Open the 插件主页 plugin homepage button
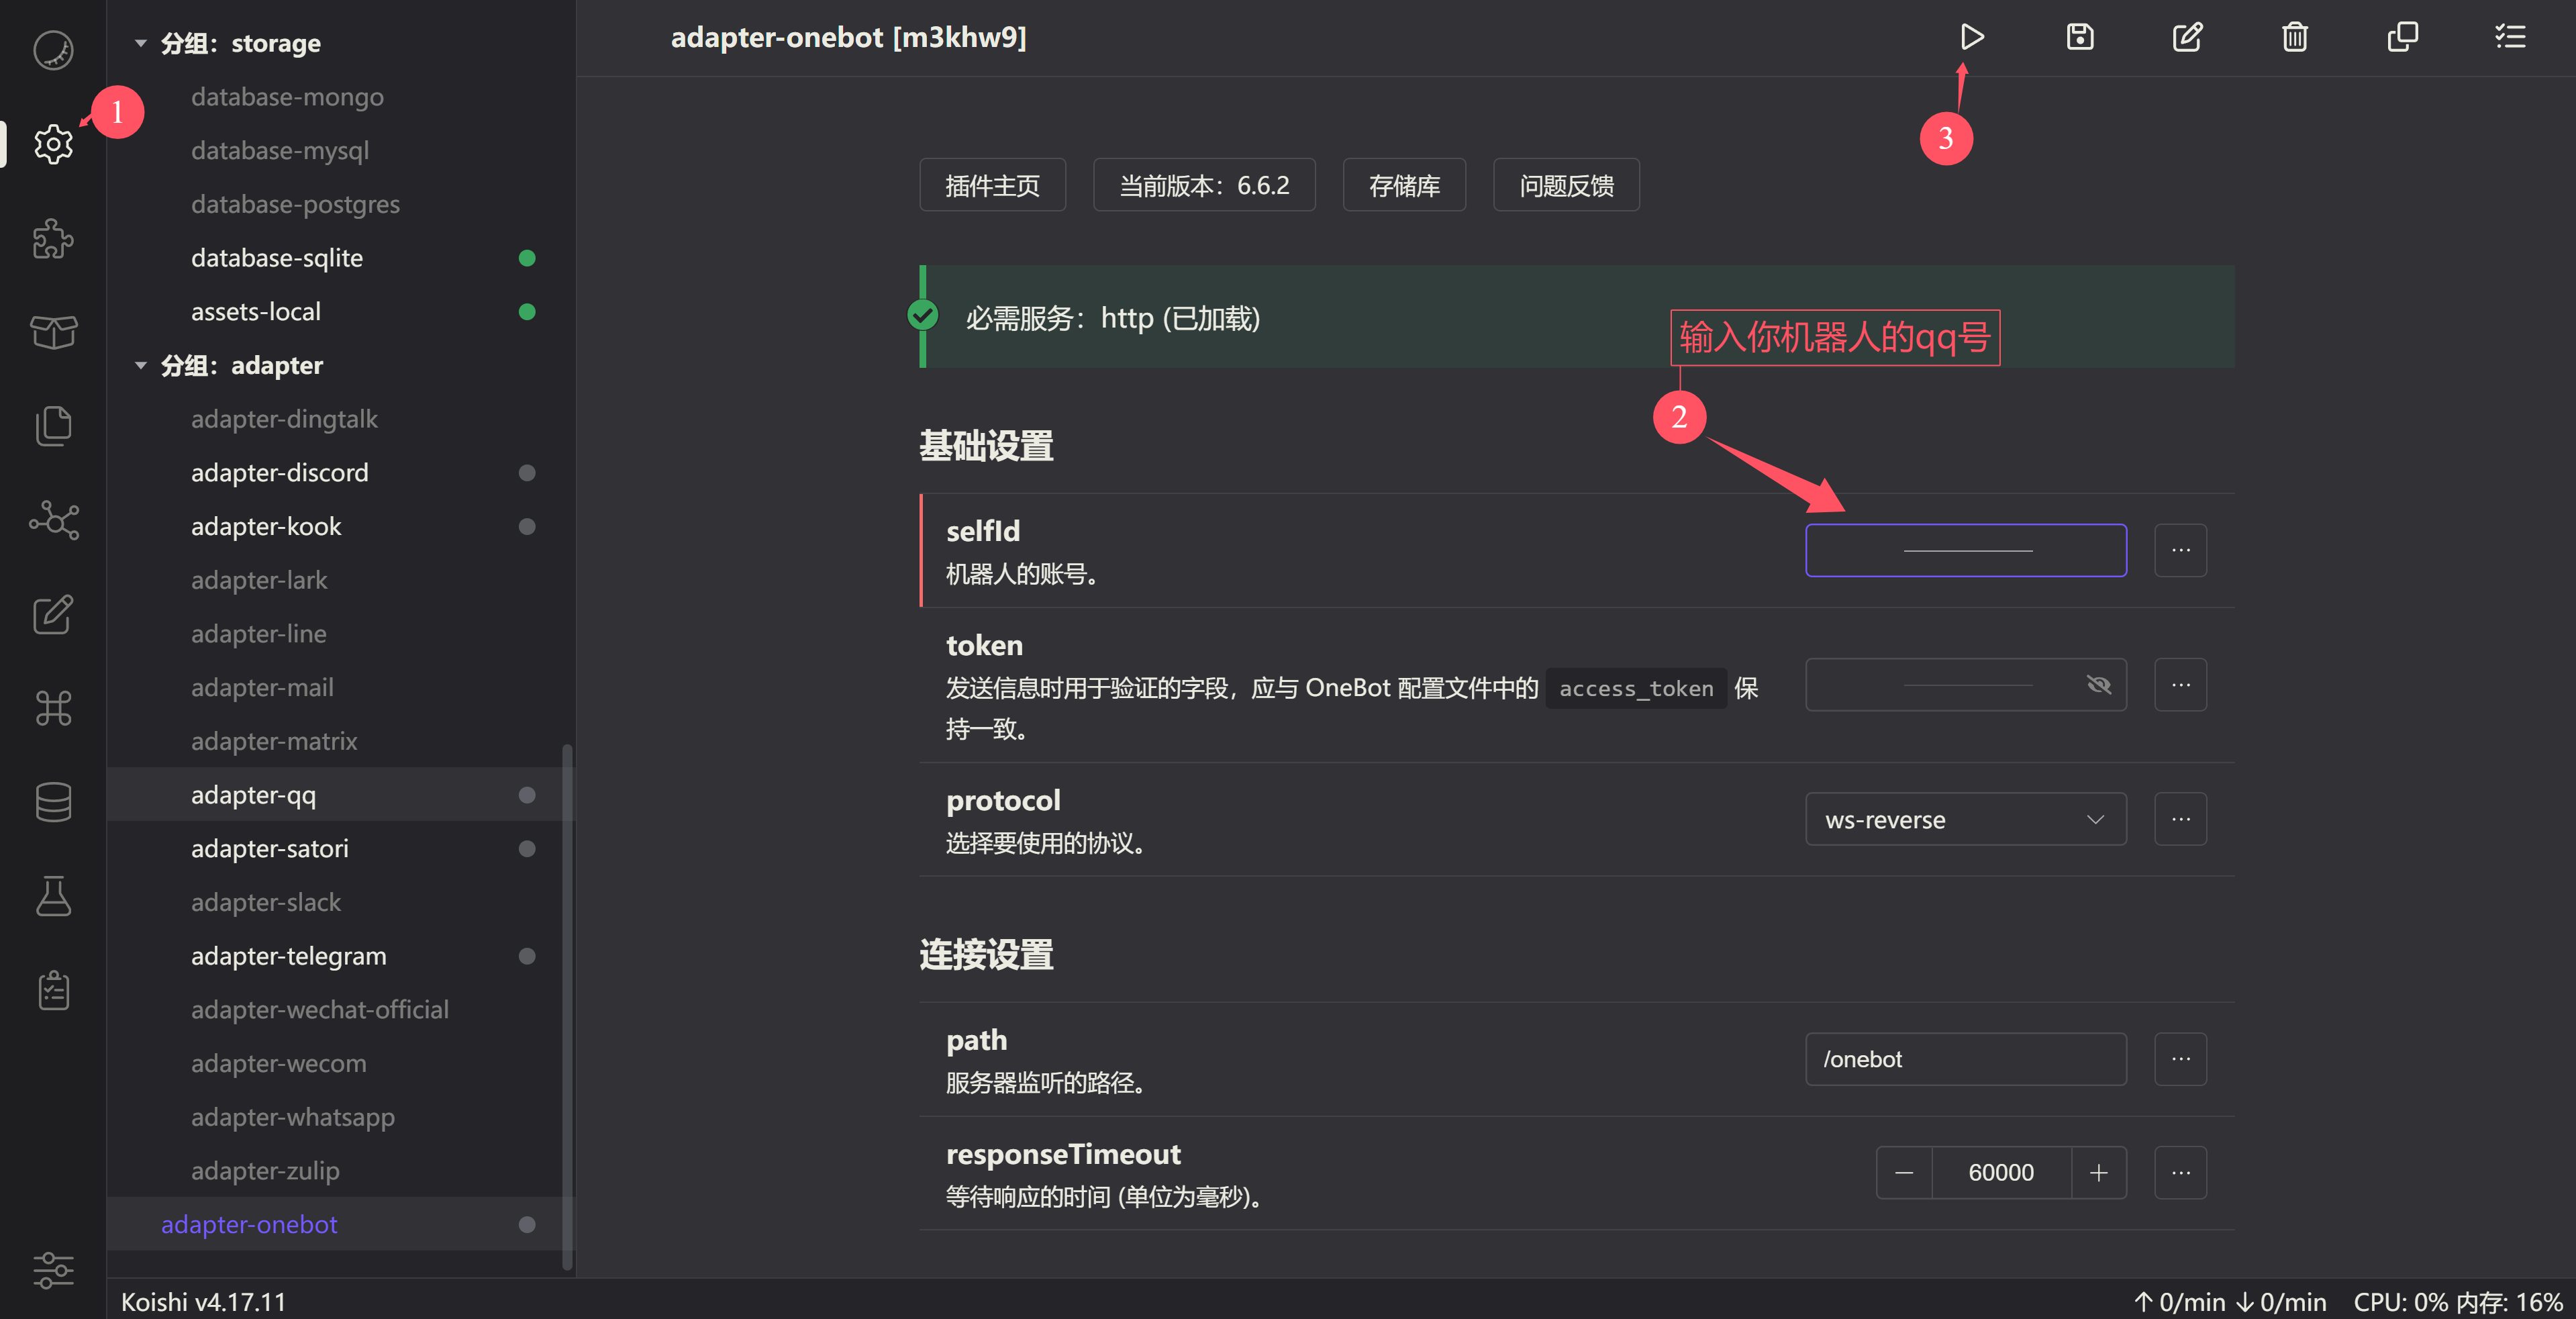Image resolution: width=2576 pixels, height=1319 pixels. click(x=992, y=184)
